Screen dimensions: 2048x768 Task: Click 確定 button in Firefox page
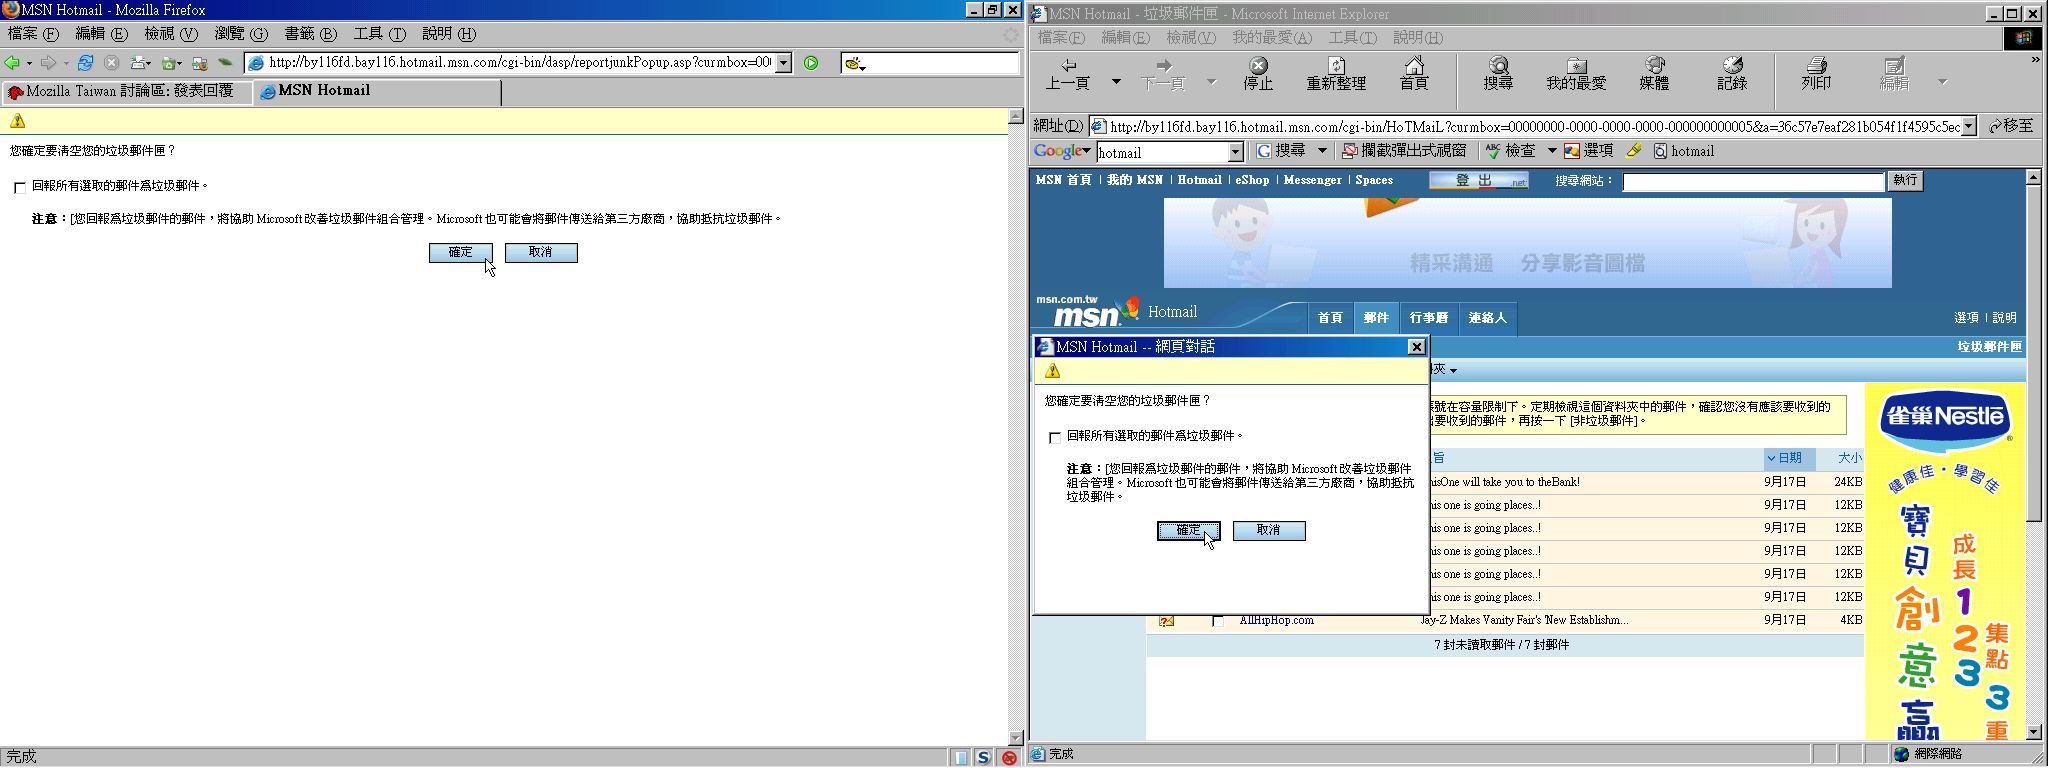point(460,253)
